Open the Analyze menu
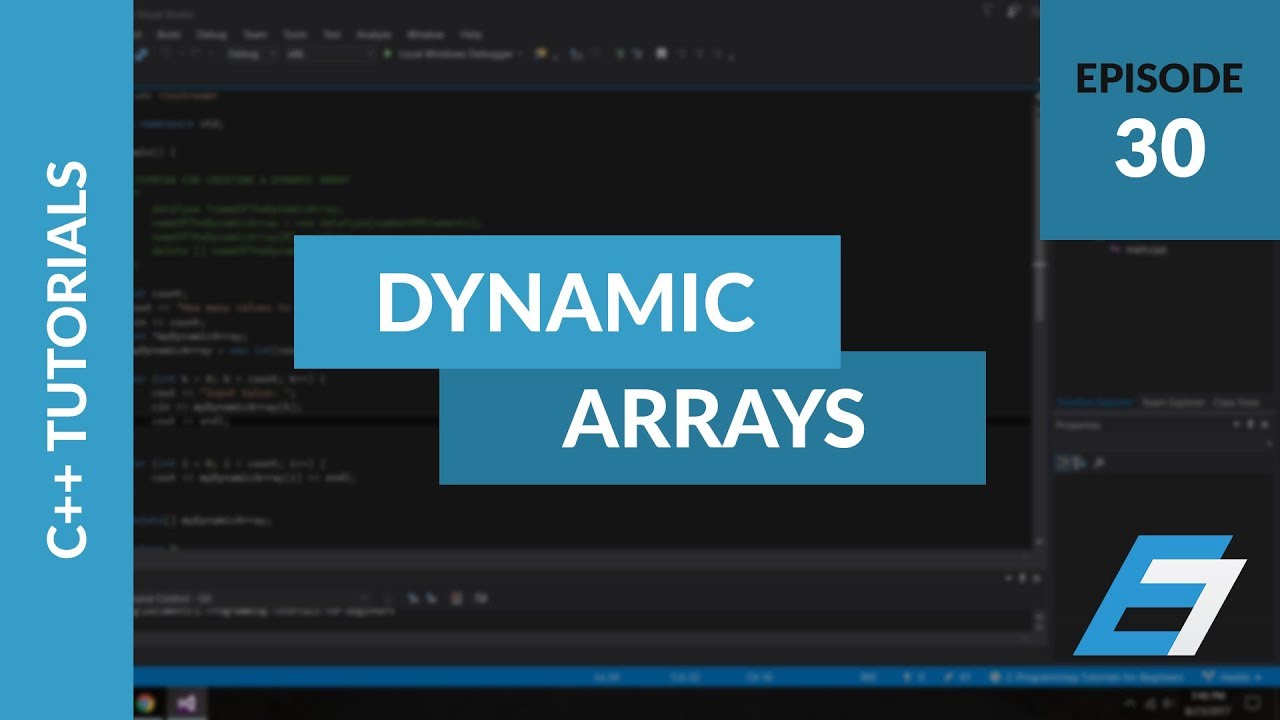This screenshot has height=720, width=1280. pyautogui.click(x=374, y=34)
